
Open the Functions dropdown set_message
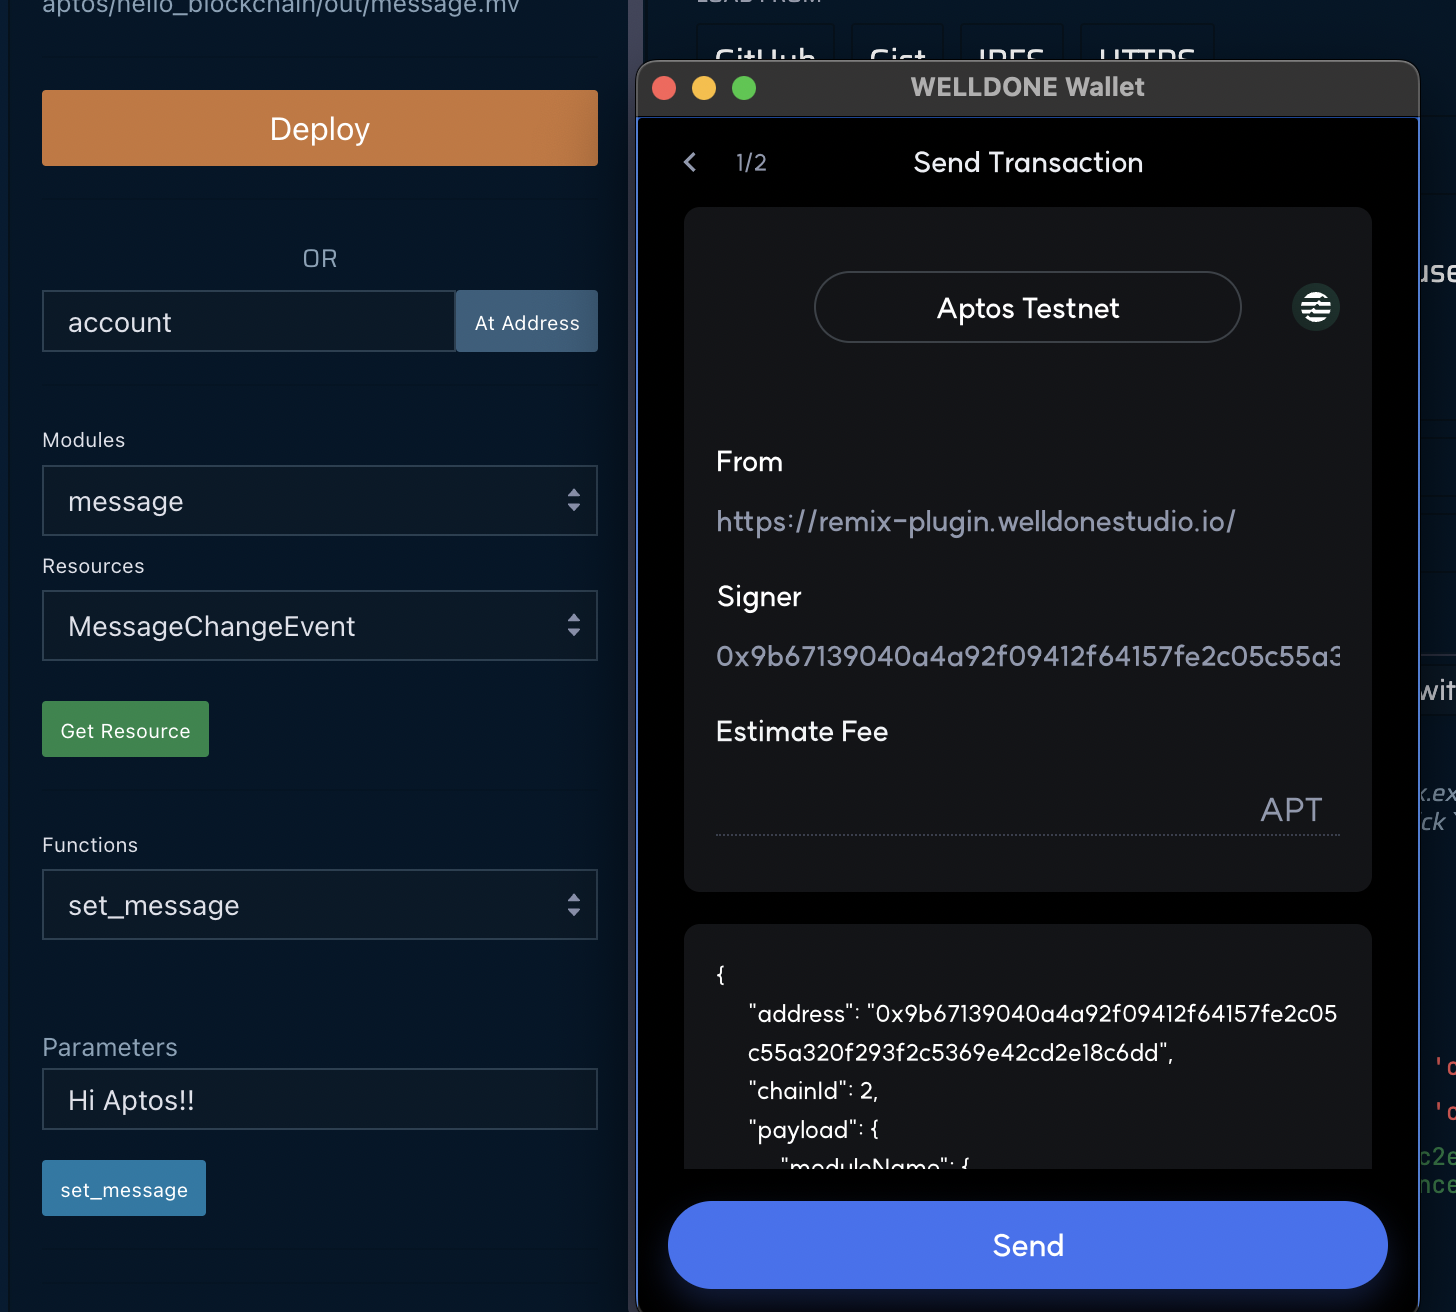tap(320, 905)
